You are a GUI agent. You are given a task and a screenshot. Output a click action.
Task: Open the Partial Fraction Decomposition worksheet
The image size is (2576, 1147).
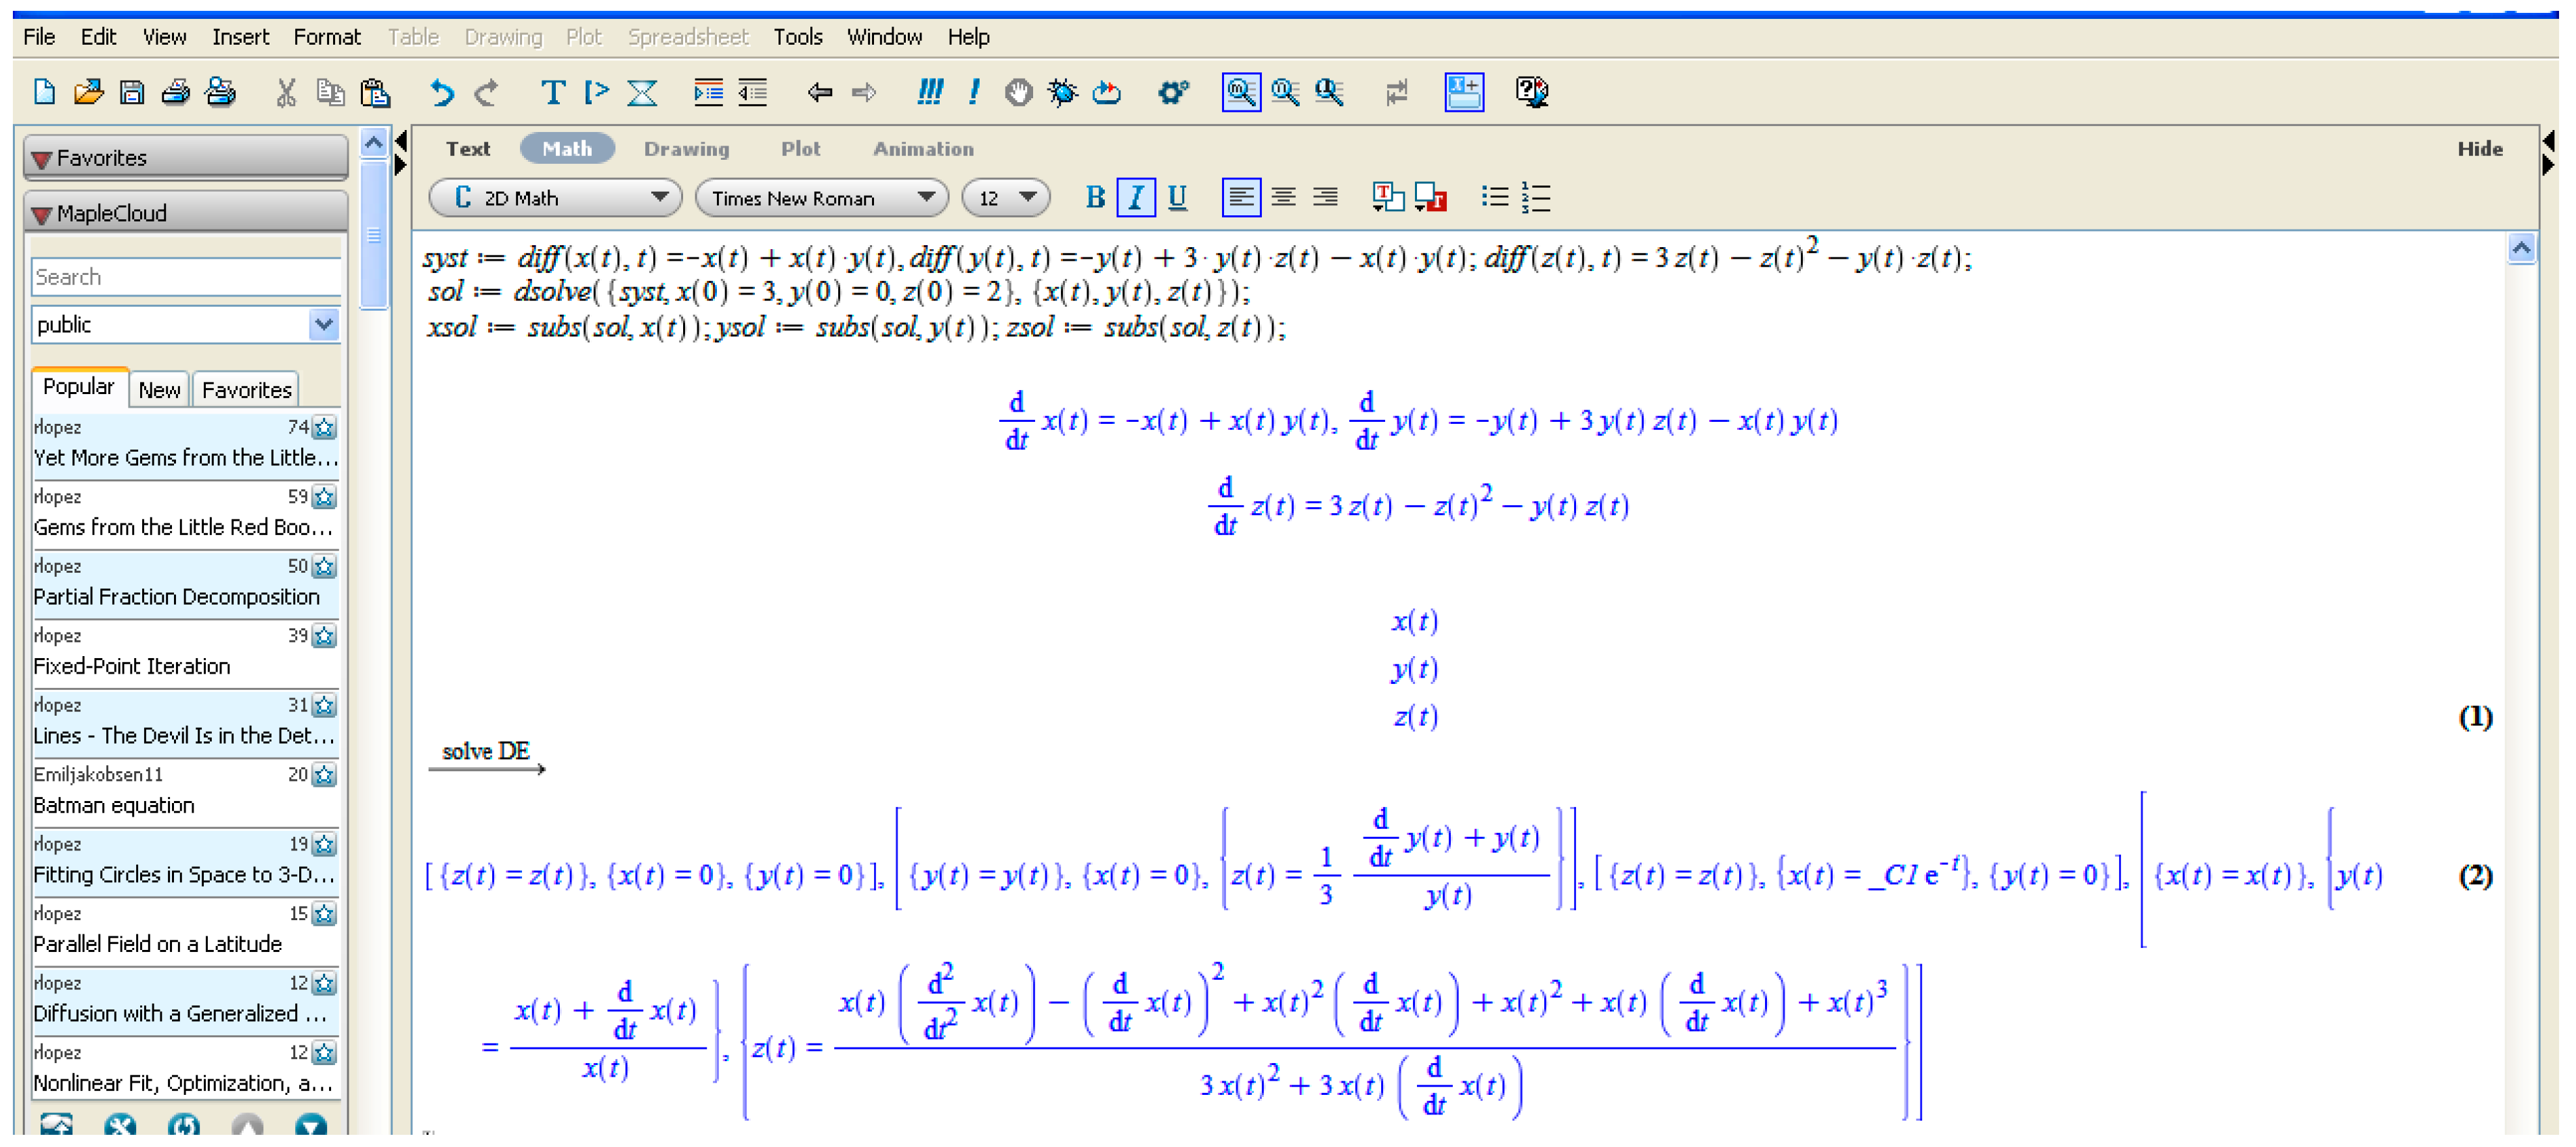[x=176, y=597]
